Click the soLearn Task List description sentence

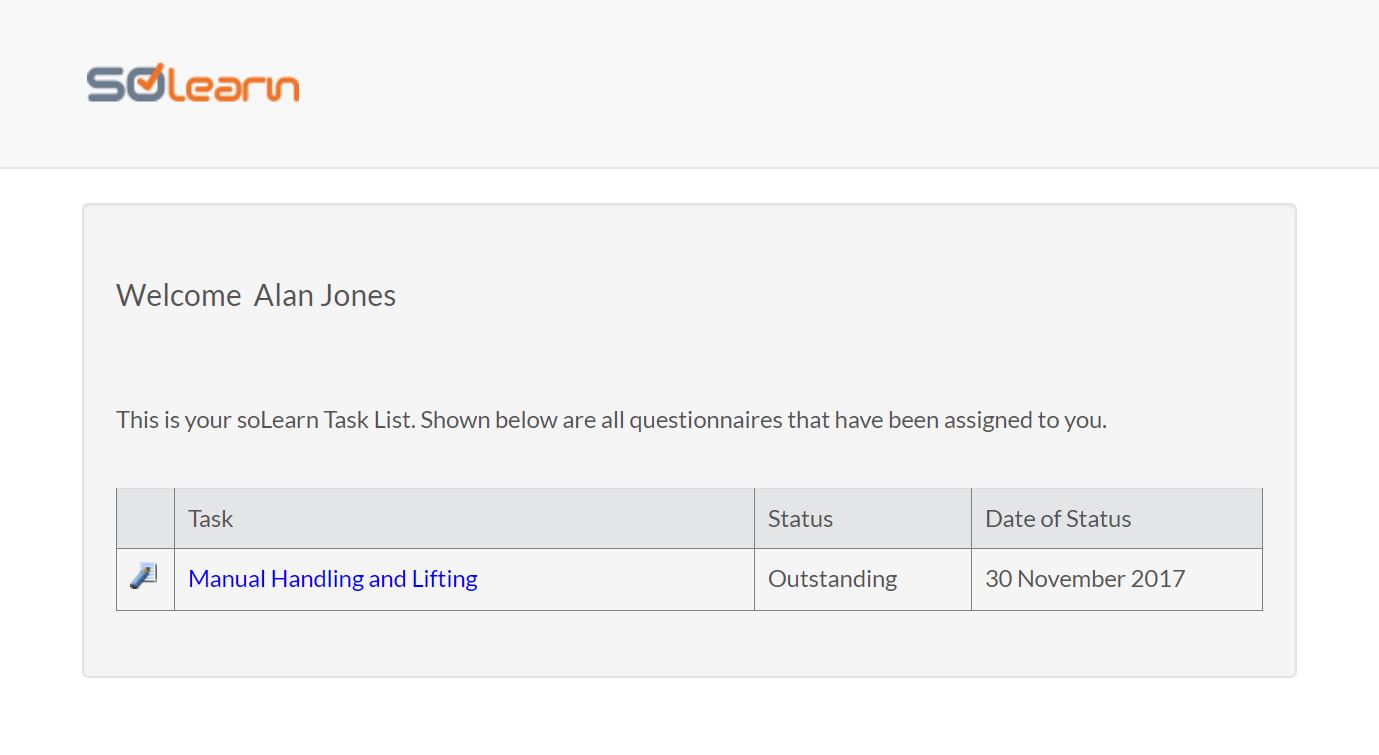(611, 420)
